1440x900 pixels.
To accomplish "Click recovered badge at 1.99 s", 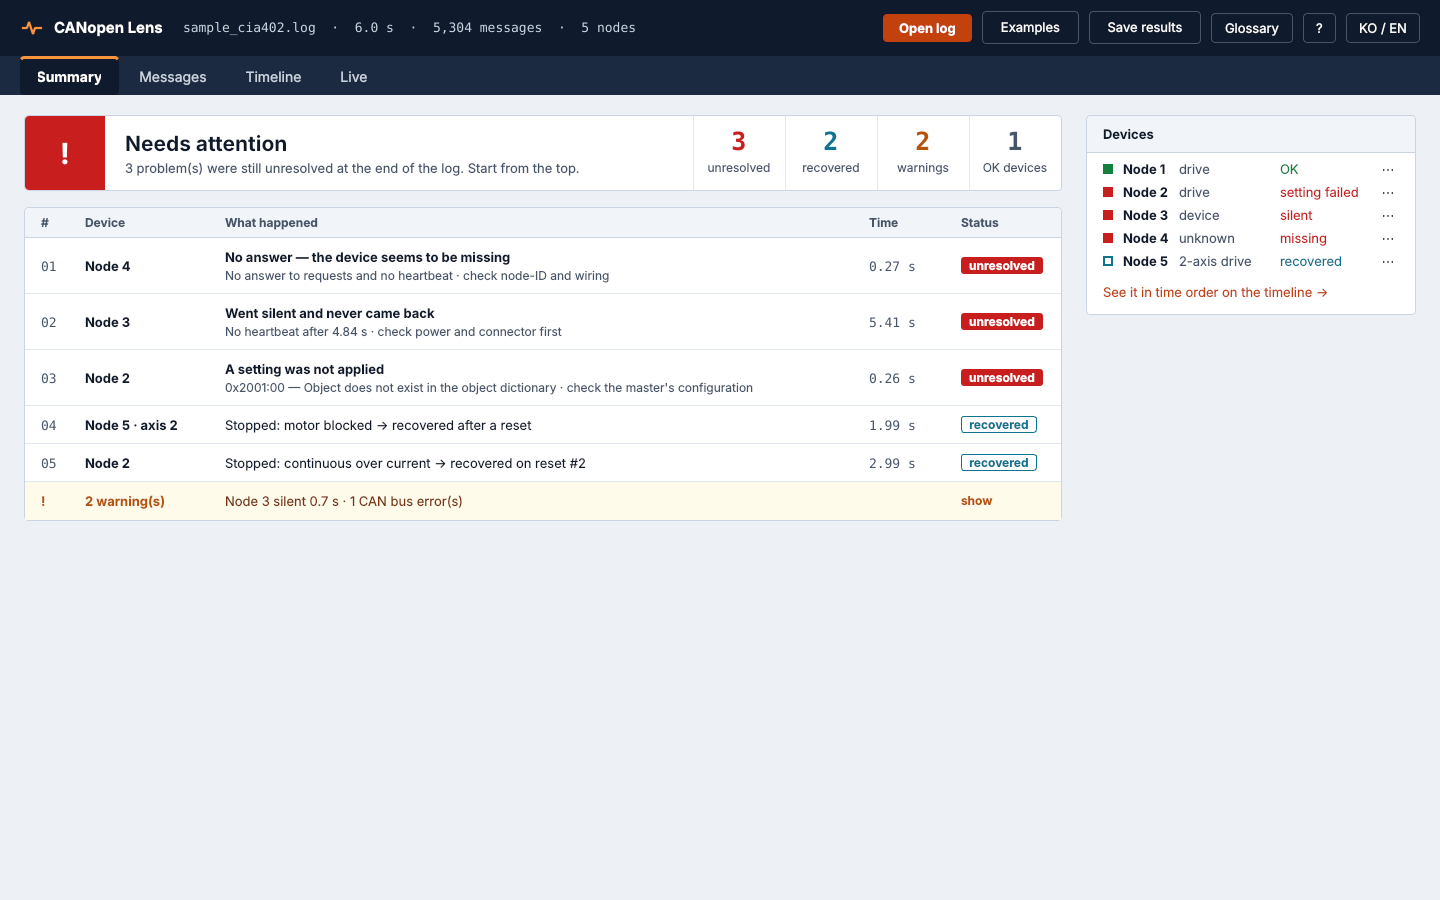I will click(x=999, y=425).
